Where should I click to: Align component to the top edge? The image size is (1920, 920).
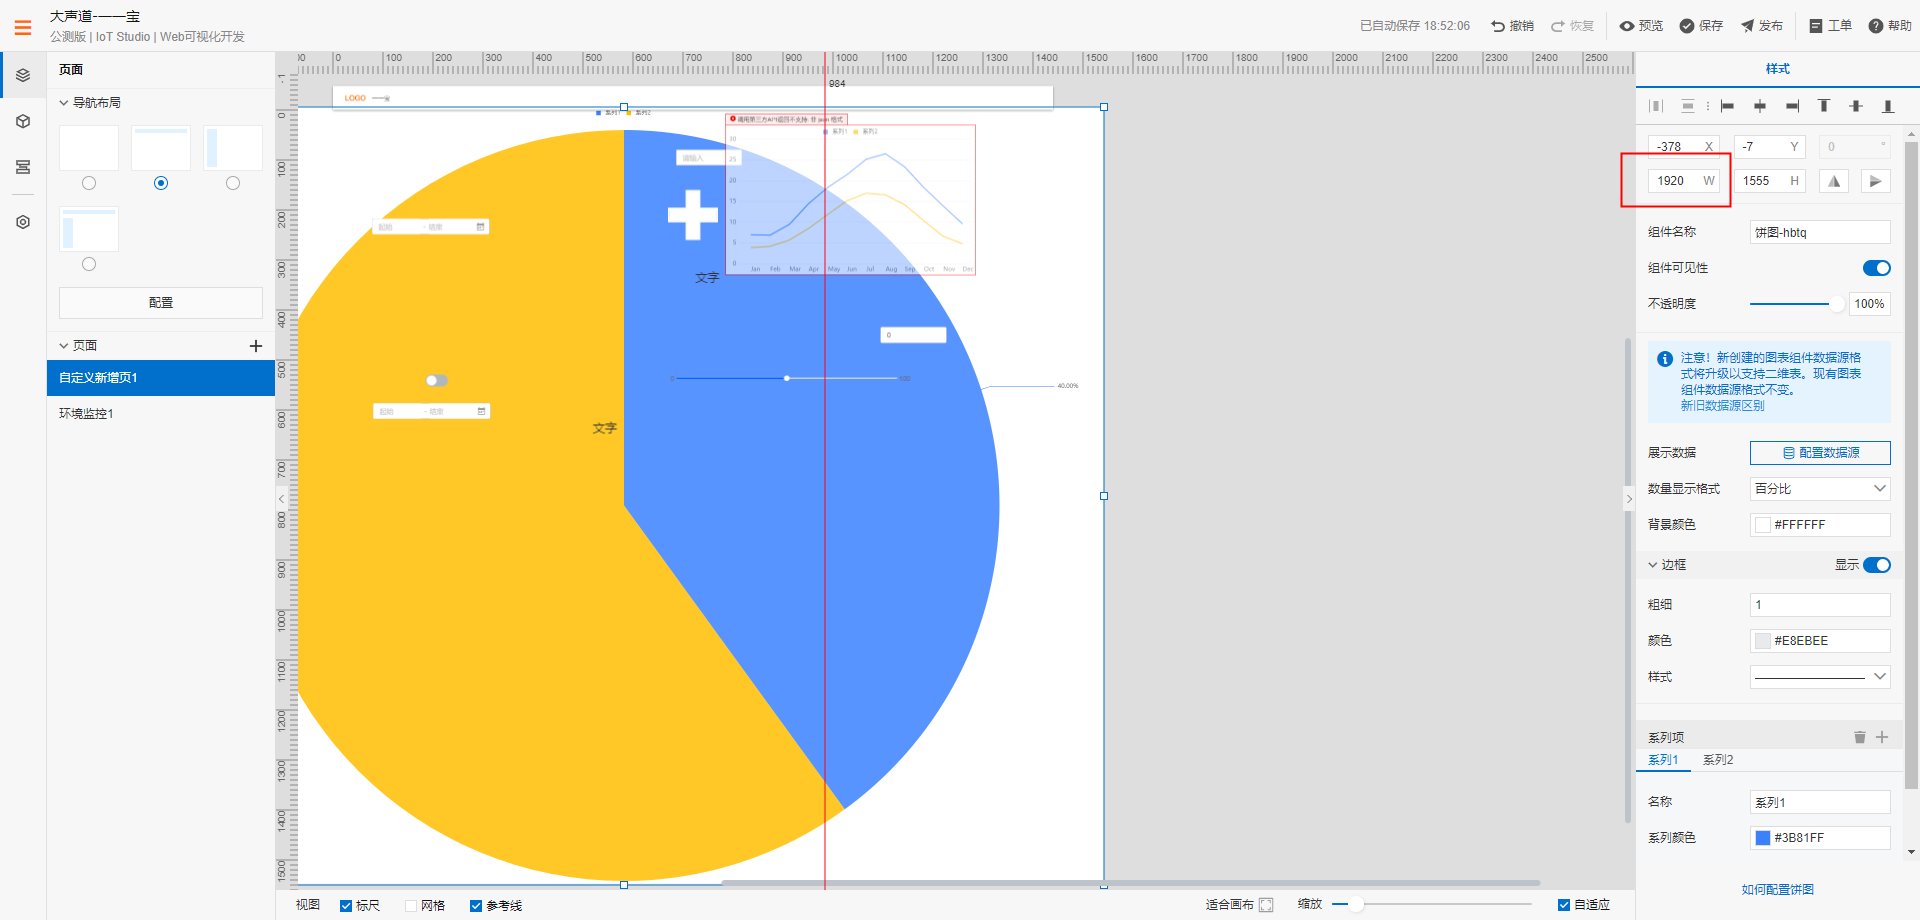coord(1824,106)
